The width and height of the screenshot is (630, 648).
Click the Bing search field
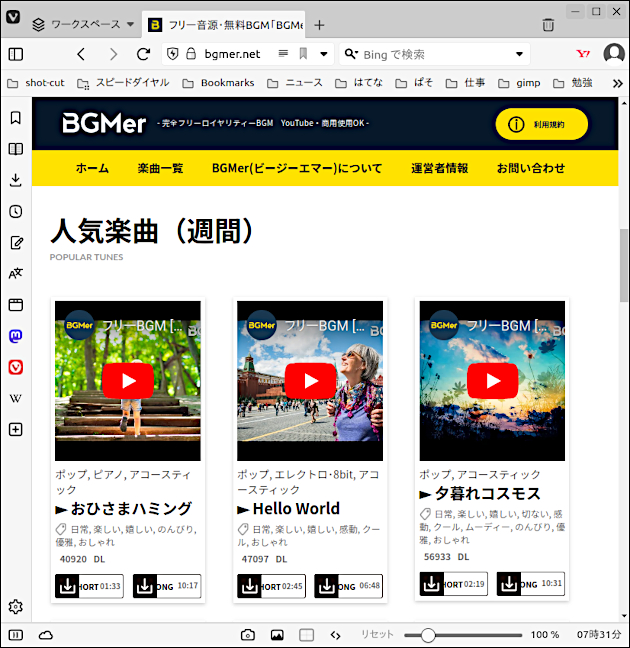pos(434,54)
